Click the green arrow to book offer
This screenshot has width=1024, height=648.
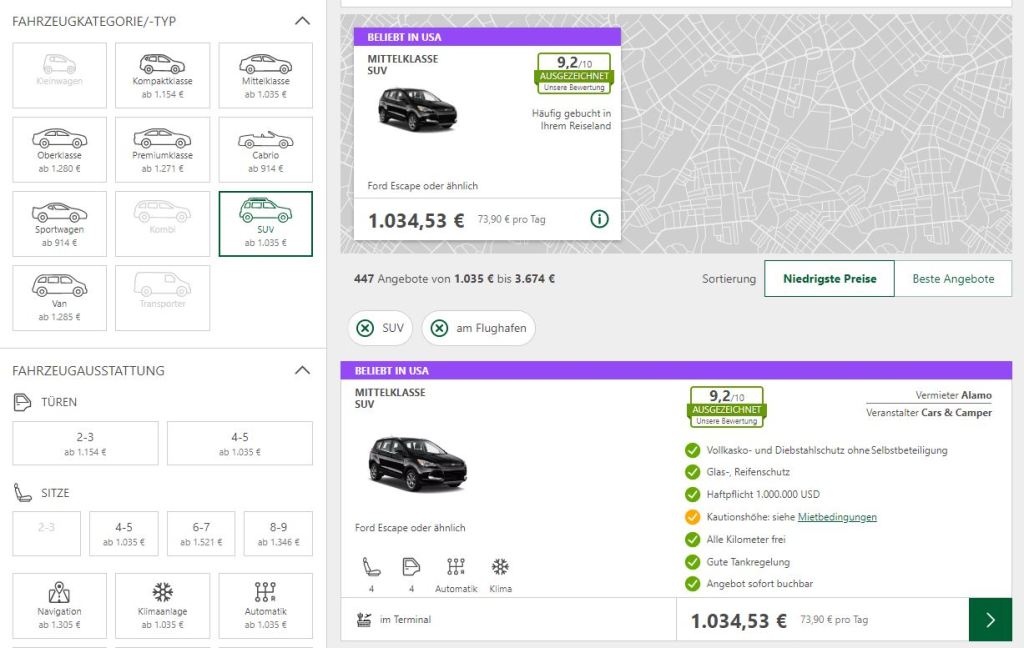coord(990,620)
